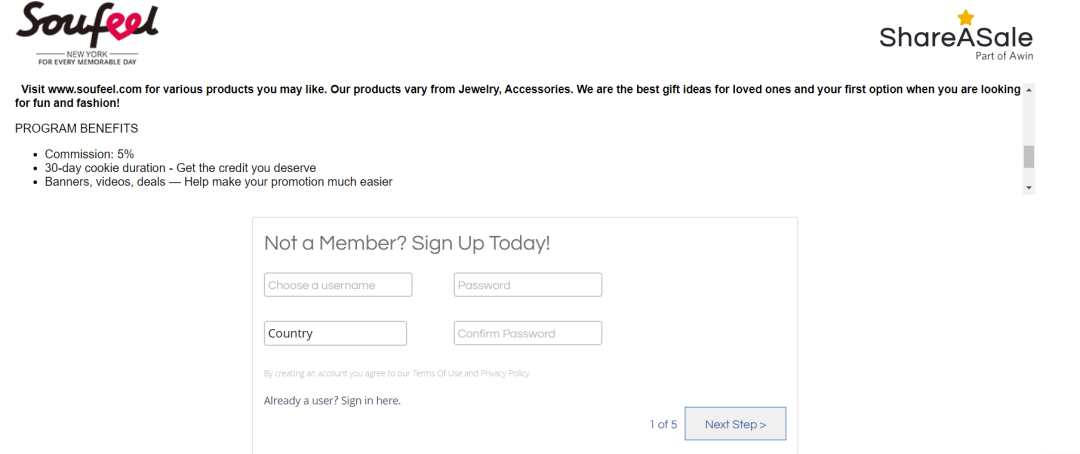Click the gold star above ShareASale

click(x=966, y=18)
